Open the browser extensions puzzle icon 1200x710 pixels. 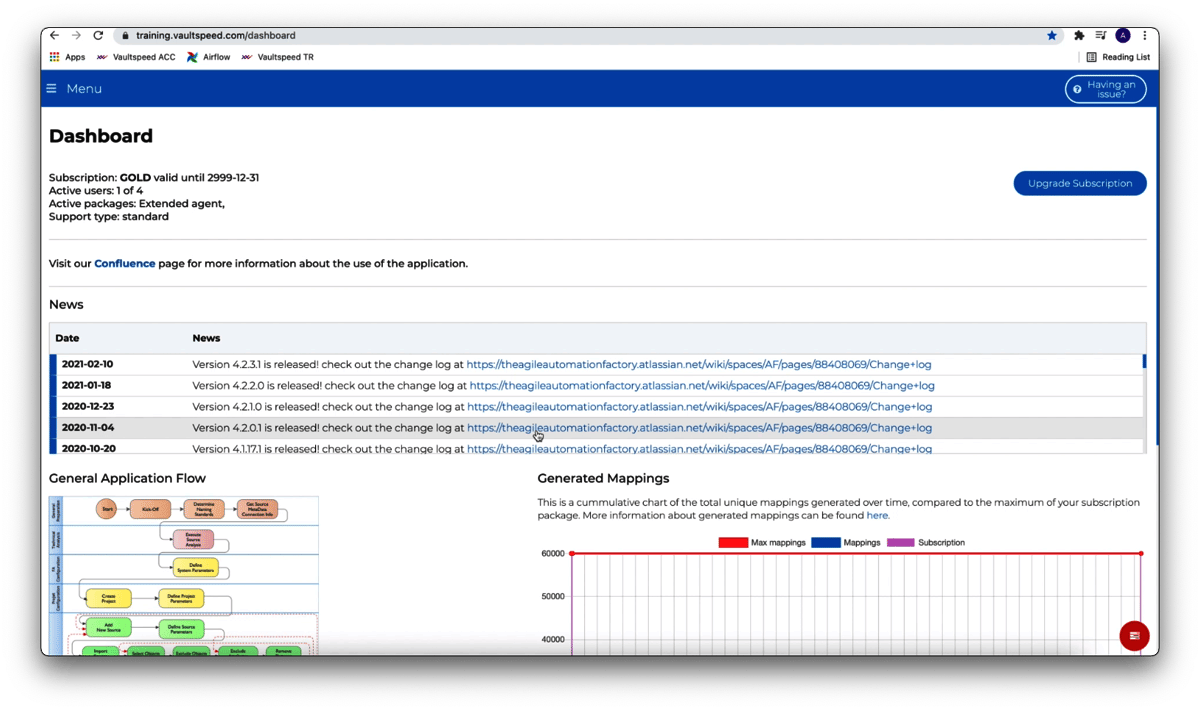(x=1079, y=35)
